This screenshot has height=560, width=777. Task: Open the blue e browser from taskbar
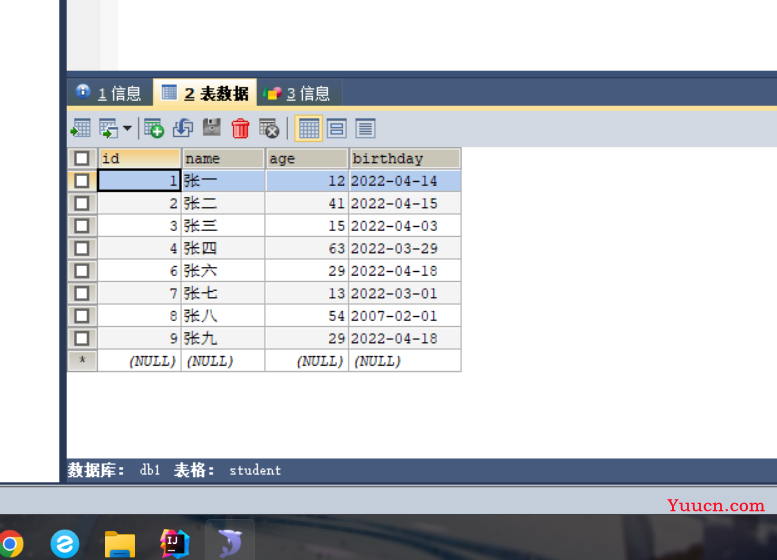click(64, 544)
